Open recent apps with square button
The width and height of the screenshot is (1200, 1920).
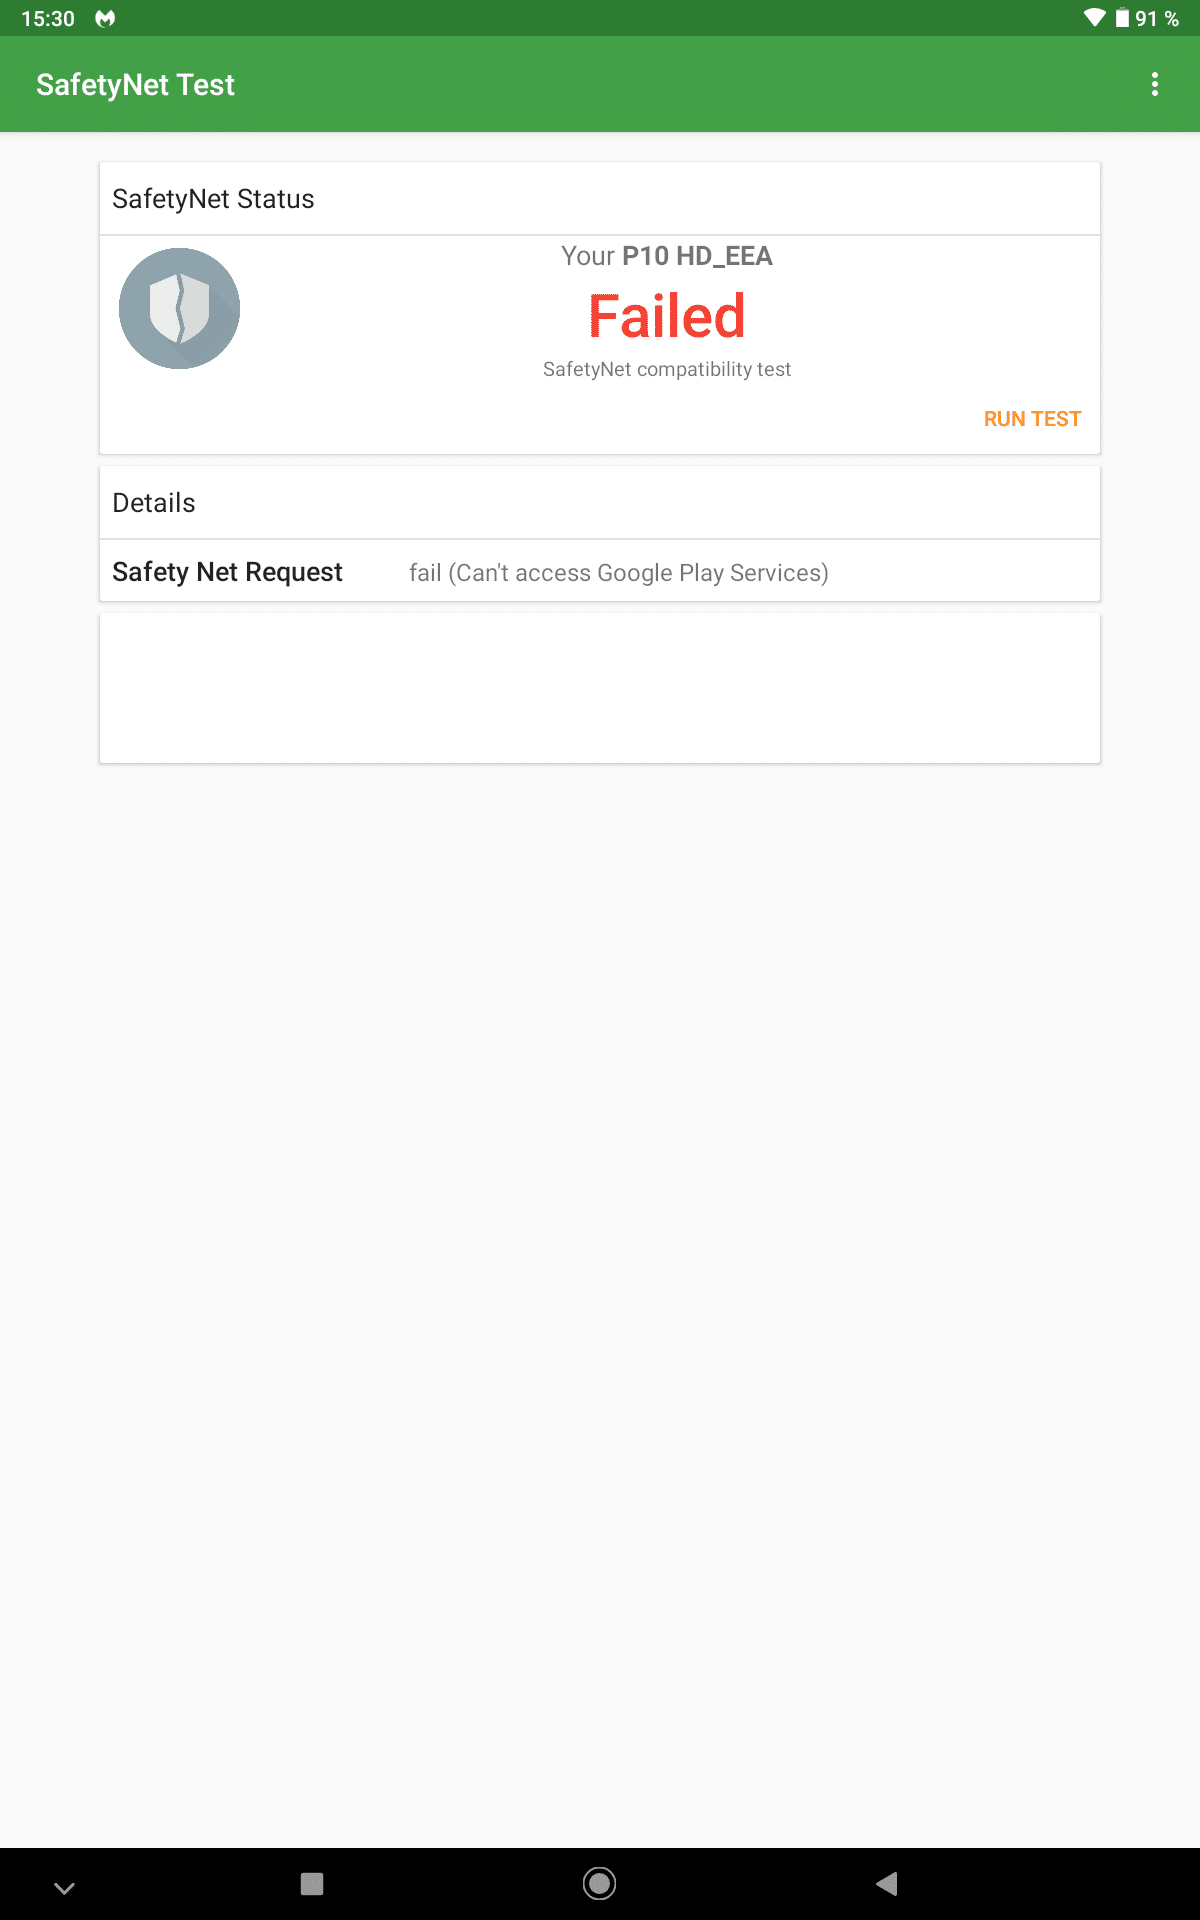point(312,1884)
